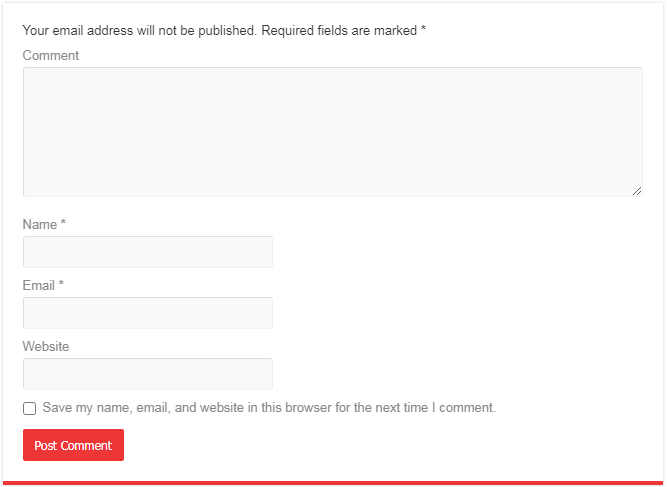Click inside the Comment text area
This screenshot has width=667, height=487.
333,132
